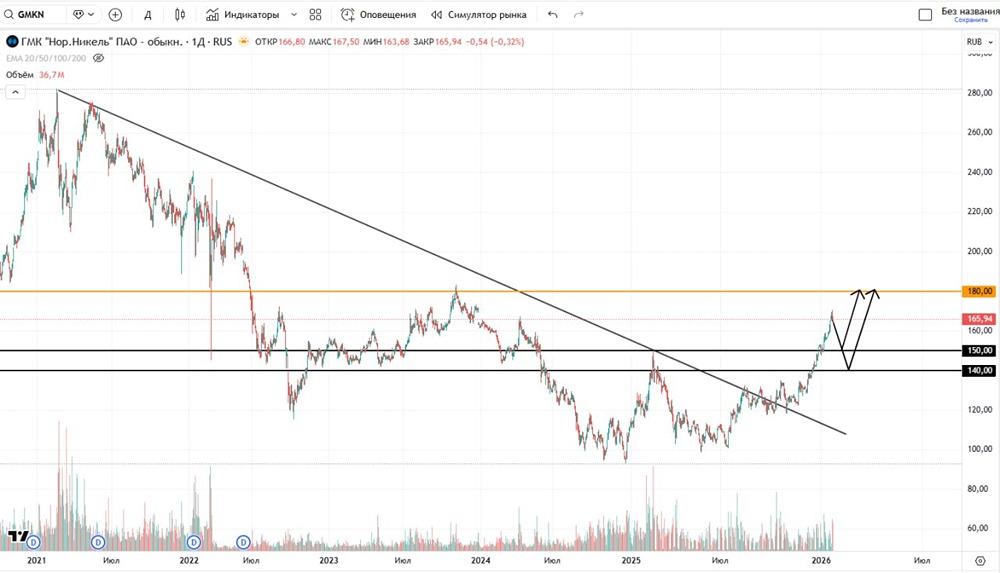Click the ЗАКР 165,94 close value
The height and width of the screenshot is (573, 1000).
pyautogui.click(x=438, y=41)
